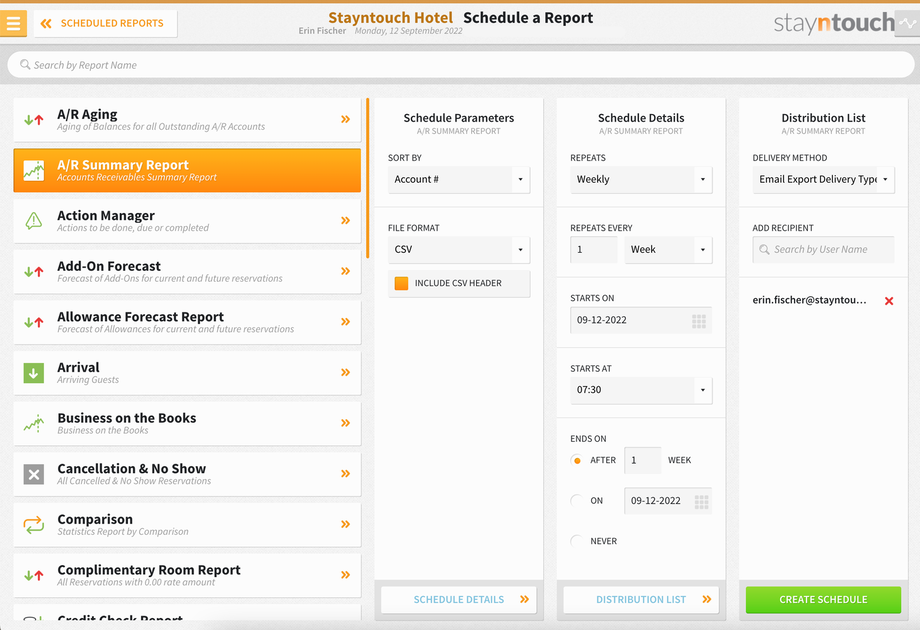Open the Starts At 07:30 dropdown
This screenshot has width=920, height=630.
641,390
